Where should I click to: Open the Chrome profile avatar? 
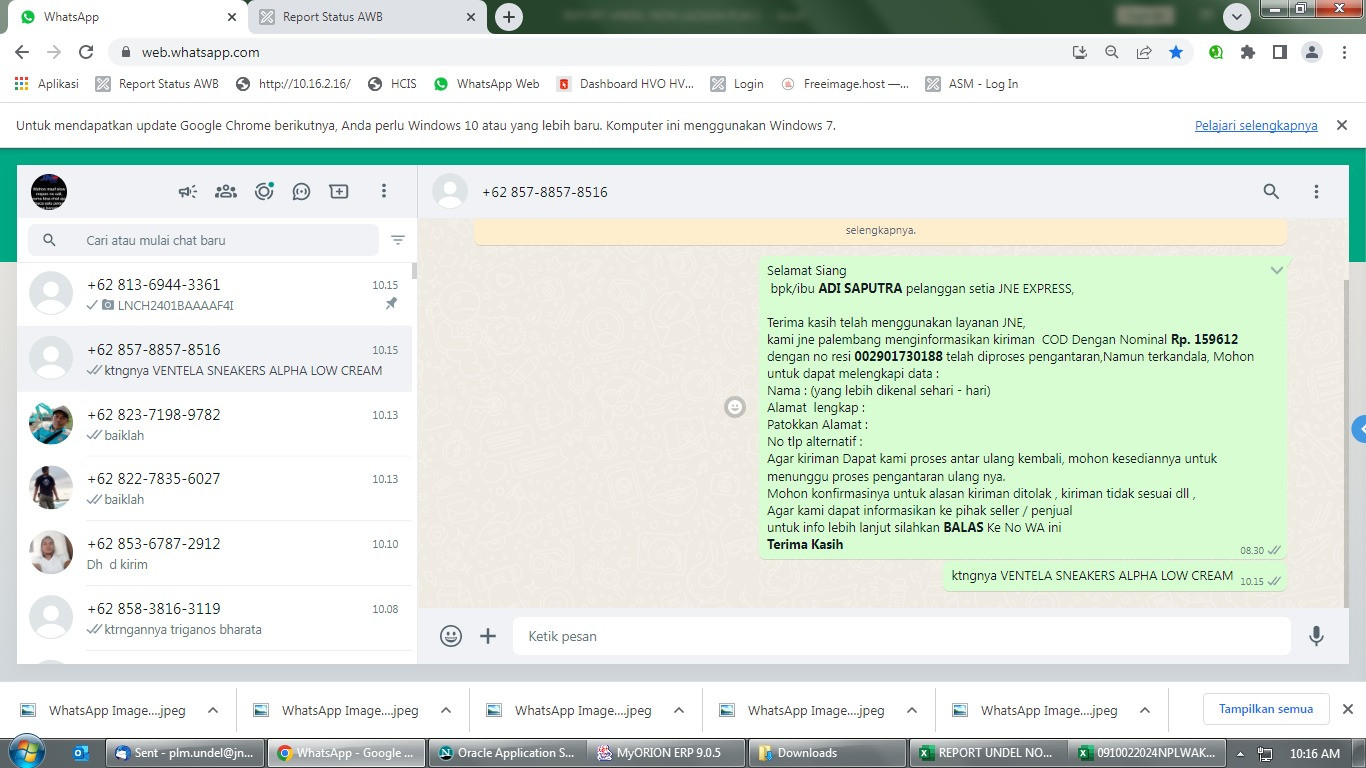click(1311, 52)
